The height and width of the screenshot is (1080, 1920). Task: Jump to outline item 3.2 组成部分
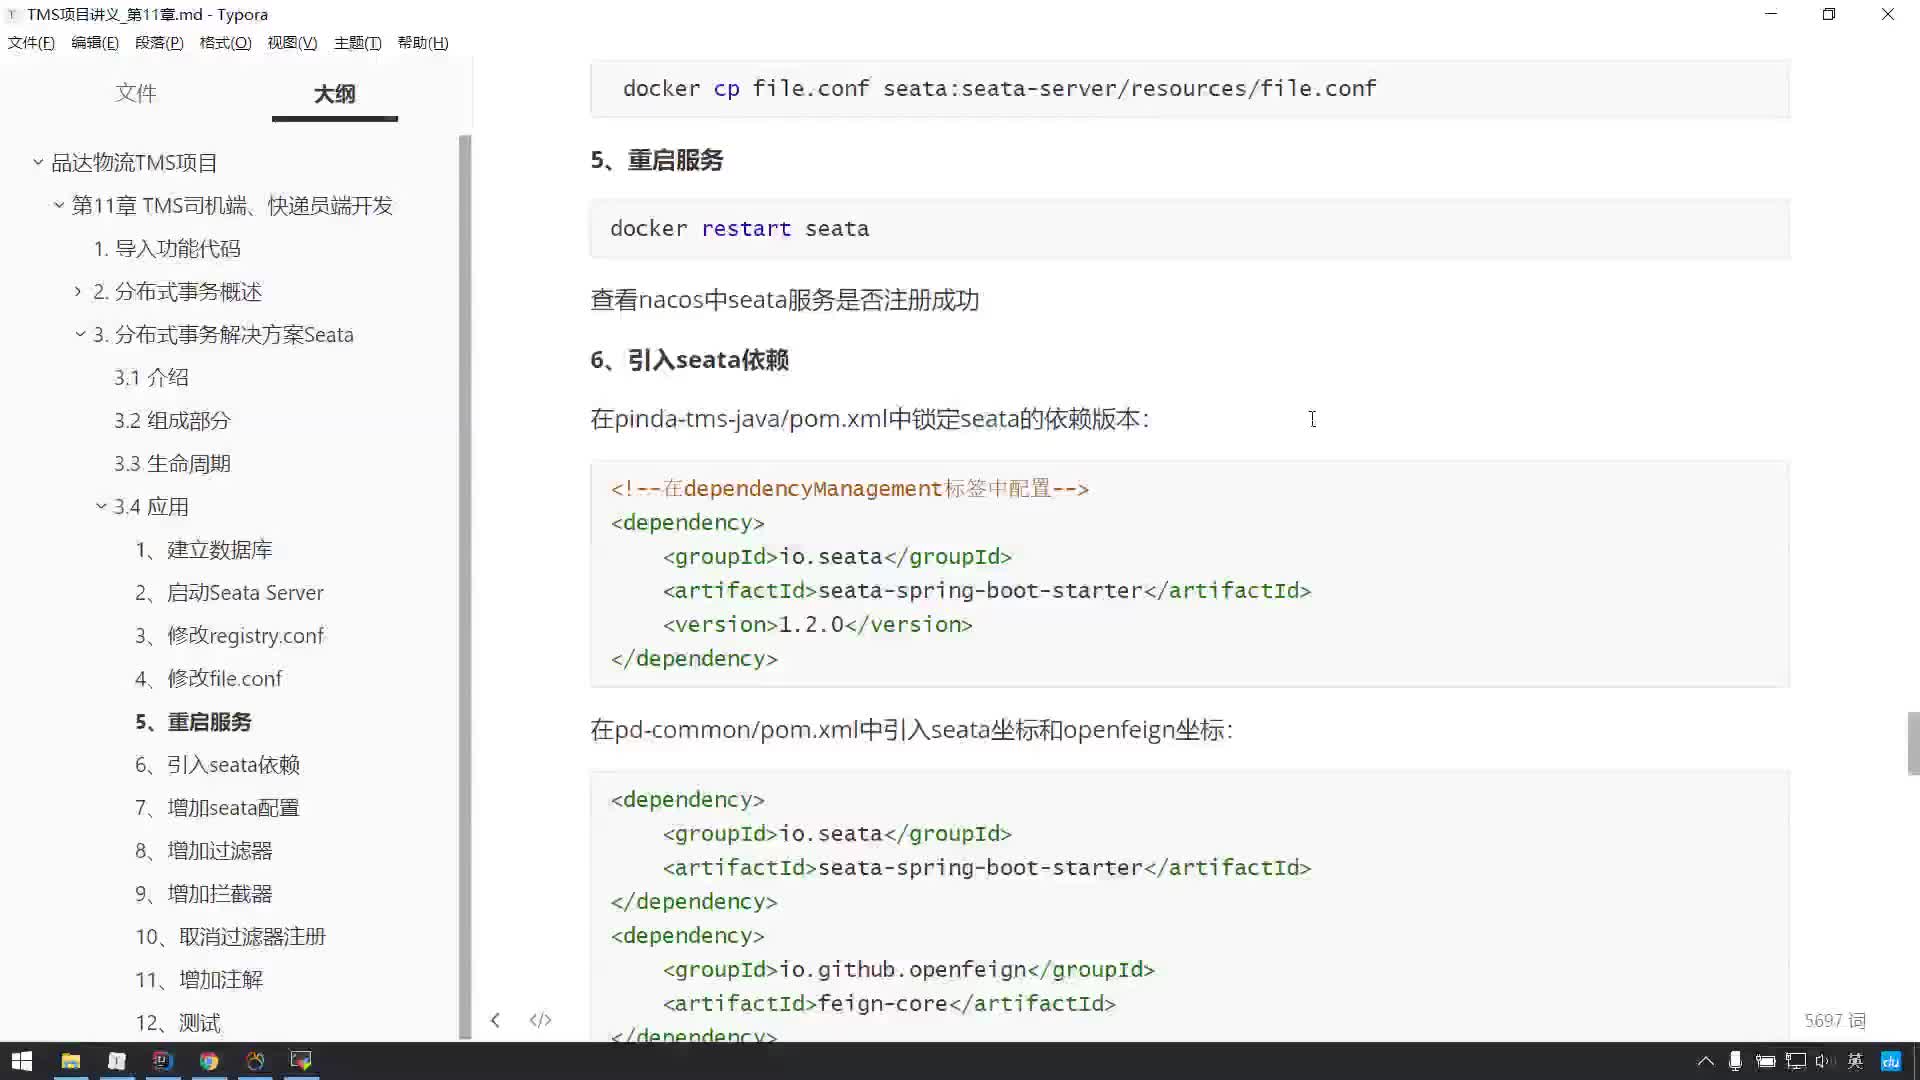point(172,420)
